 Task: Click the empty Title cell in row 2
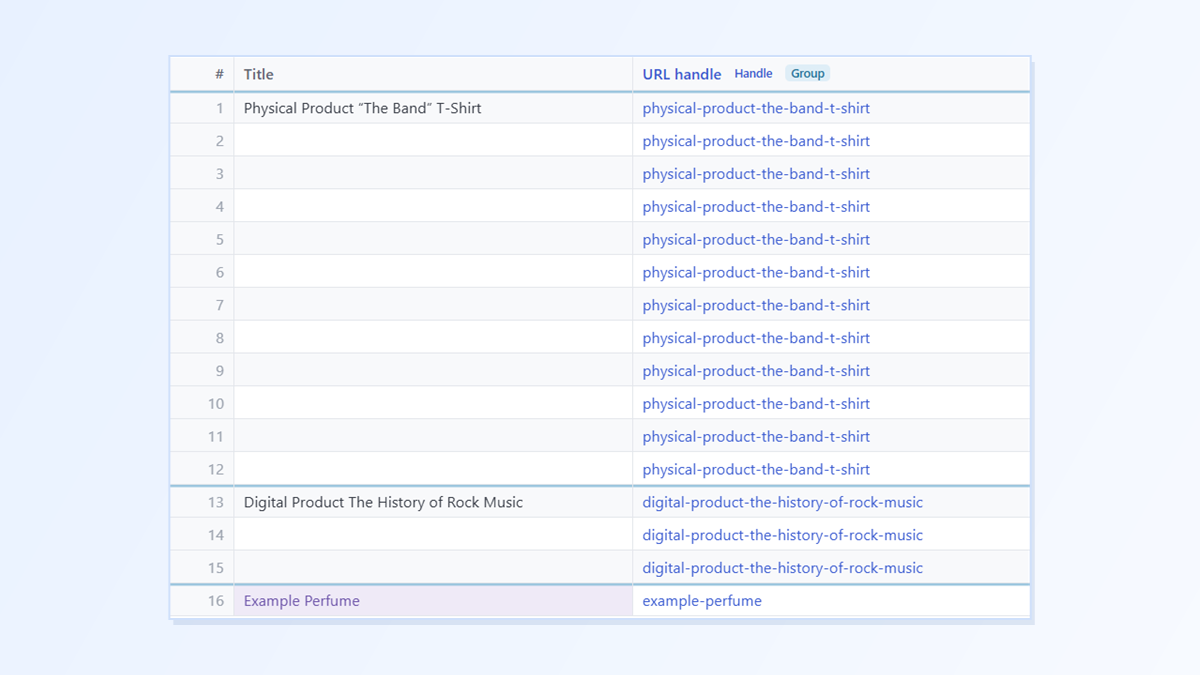click(433, 141)
